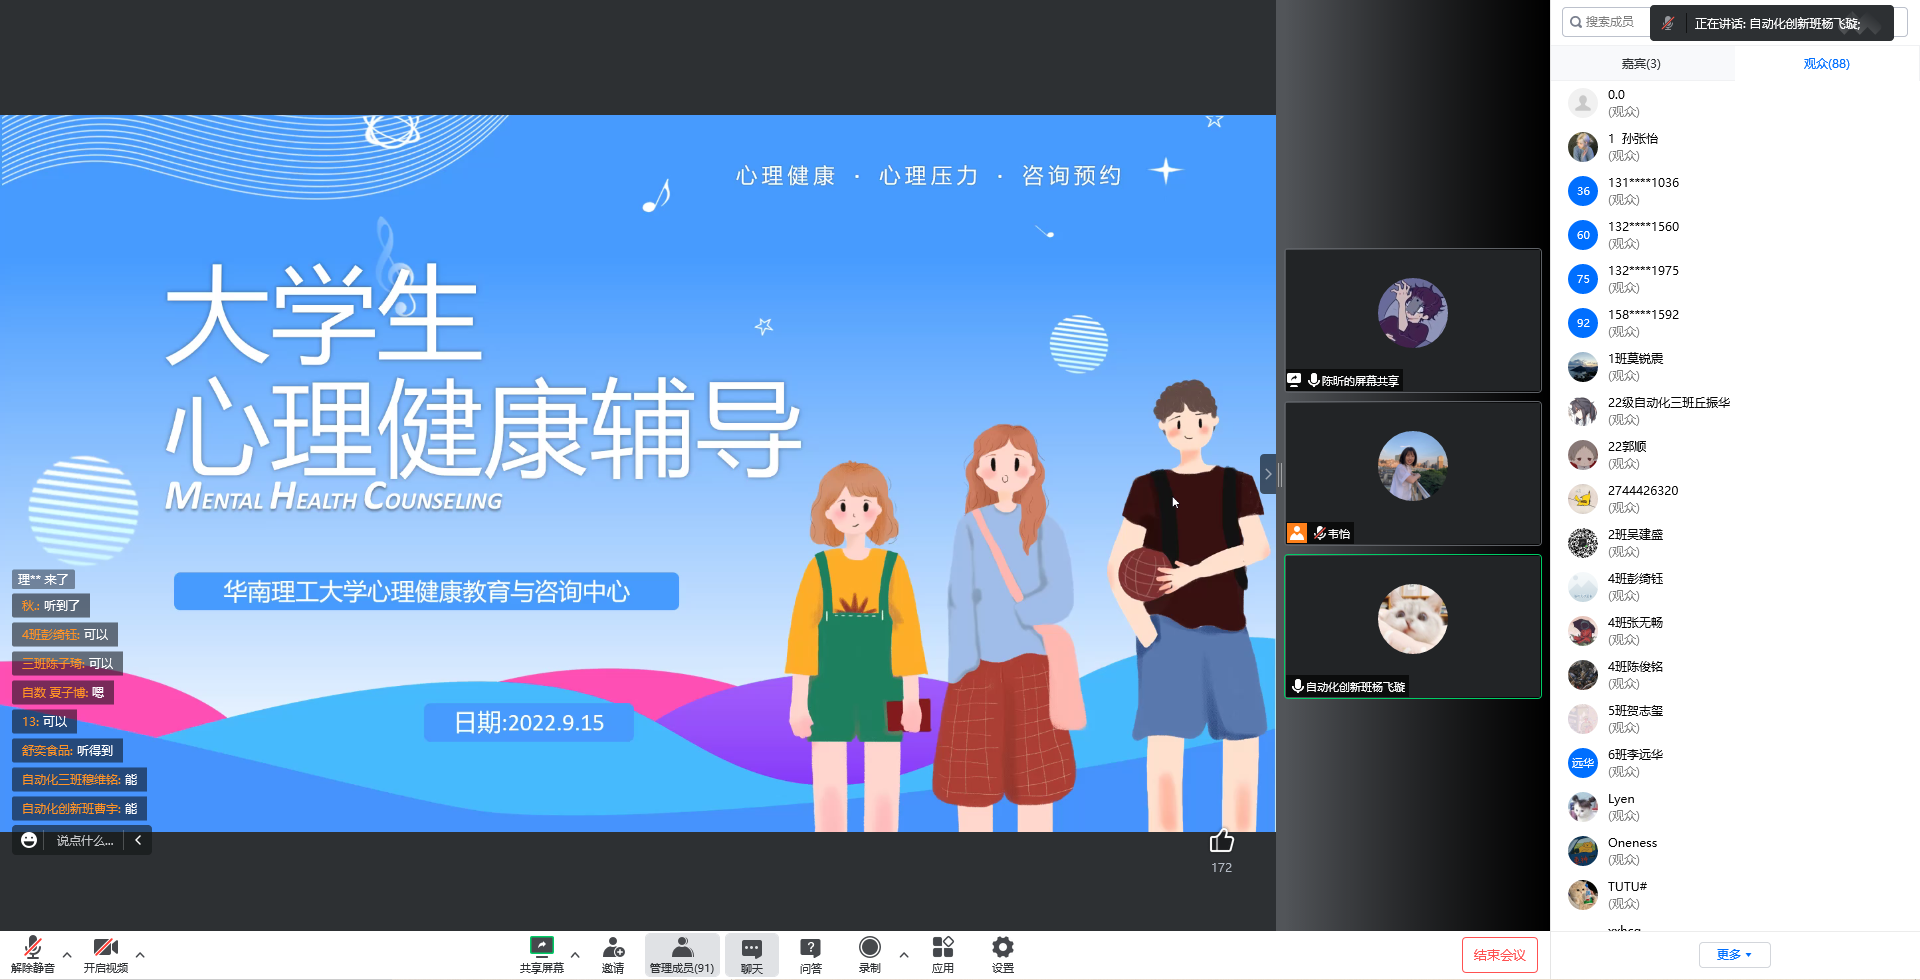Select attendee 131****1036
This screenshot has width=1920, height=980.
(x=1735, y=191)
